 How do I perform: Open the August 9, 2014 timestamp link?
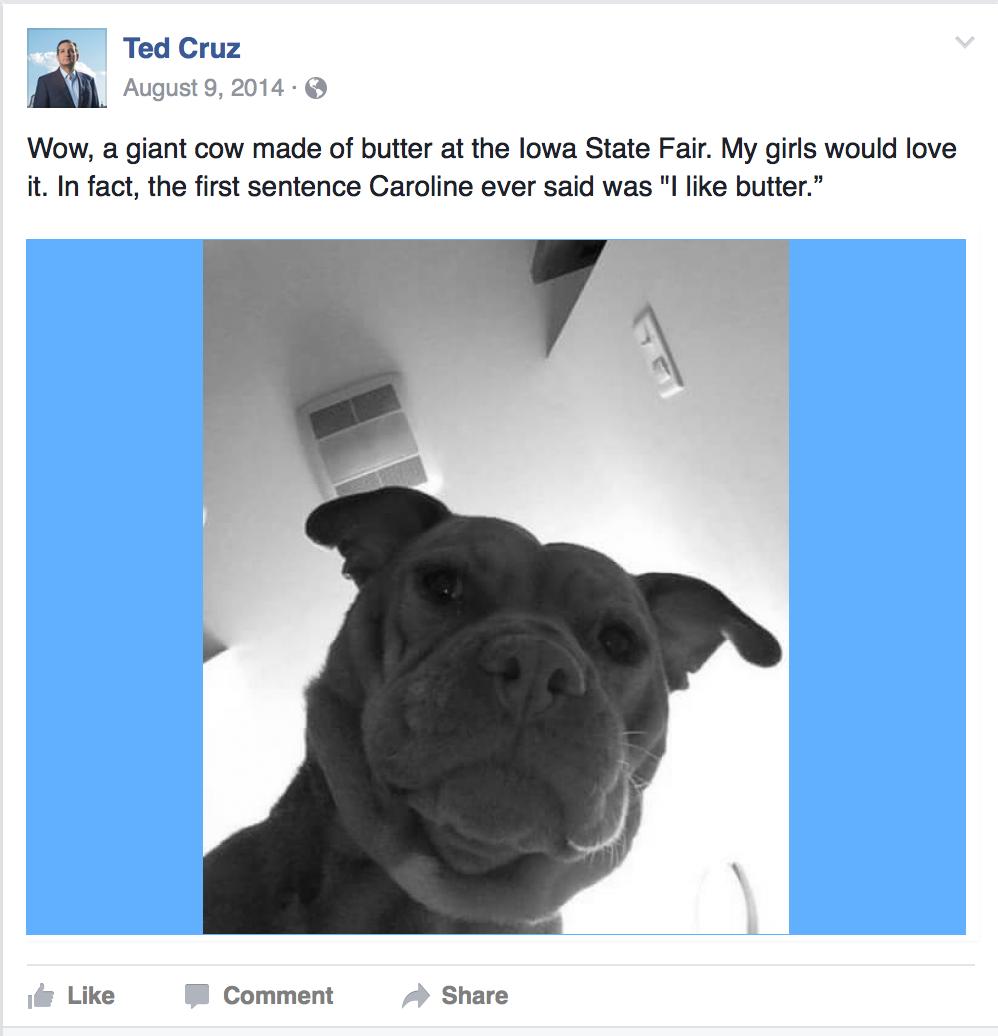pyautogui.click(x=204, y=88)
